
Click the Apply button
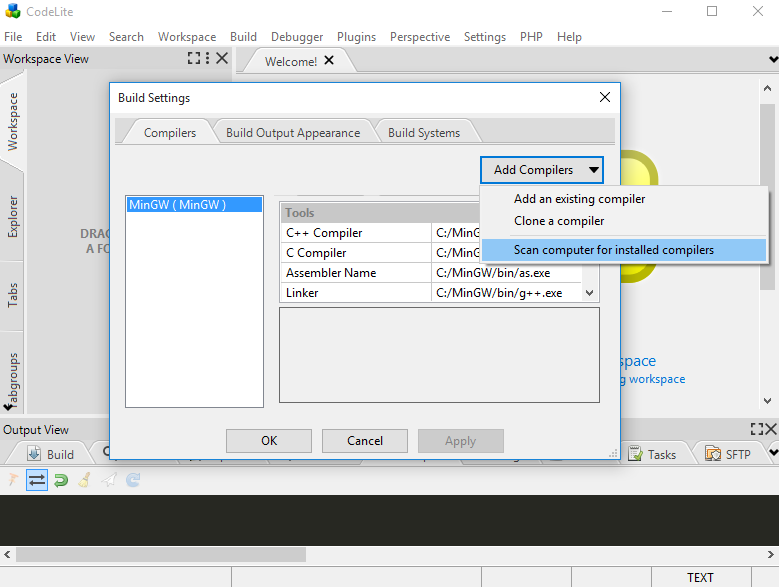[461, 440]
